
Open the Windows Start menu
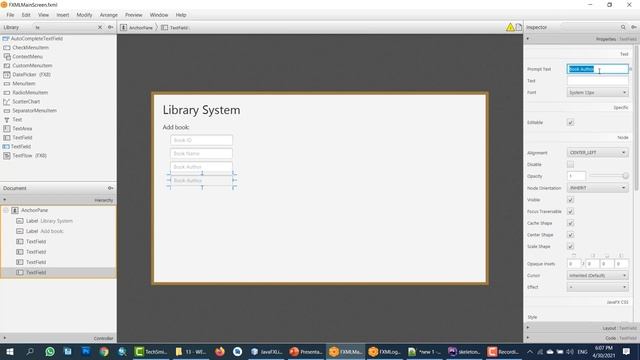click(9, 351)
